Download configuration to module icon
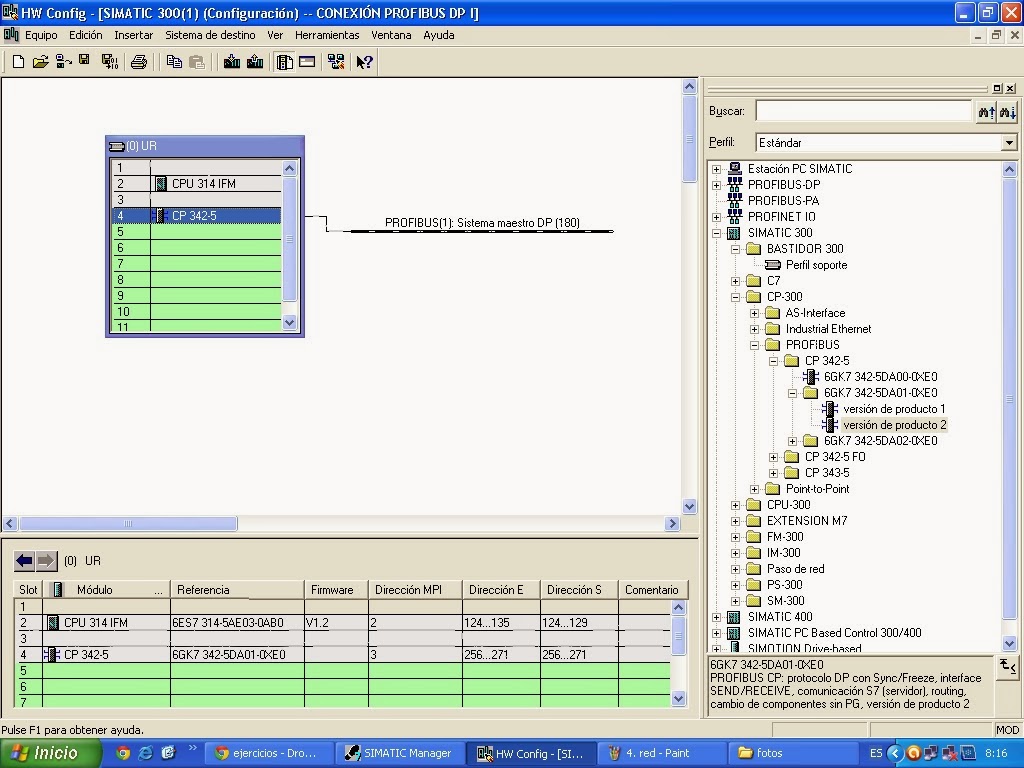 (x=232, y=62)
